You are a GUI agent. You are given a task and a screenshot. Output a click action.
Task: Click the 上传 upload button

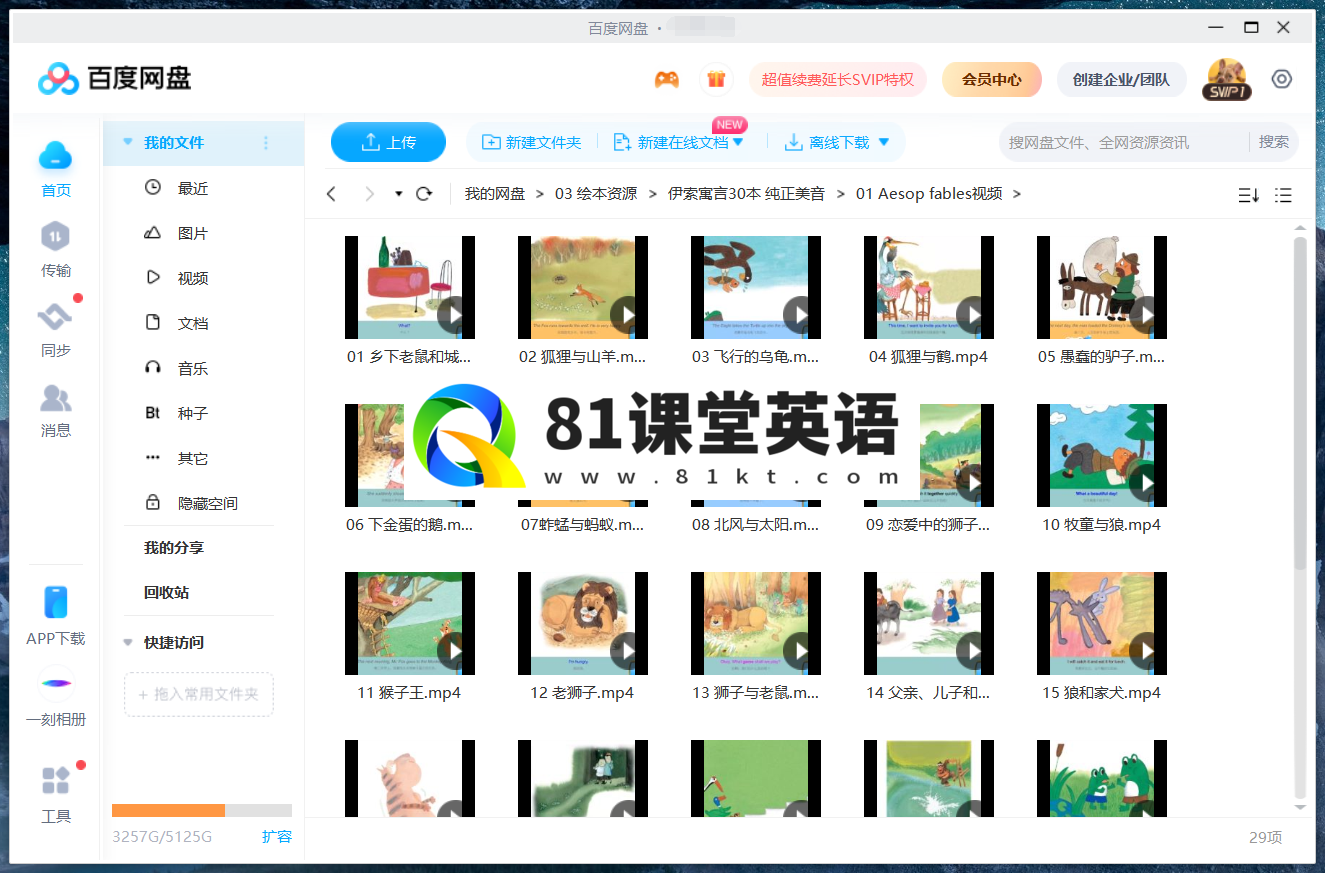(x=388, y=142)
